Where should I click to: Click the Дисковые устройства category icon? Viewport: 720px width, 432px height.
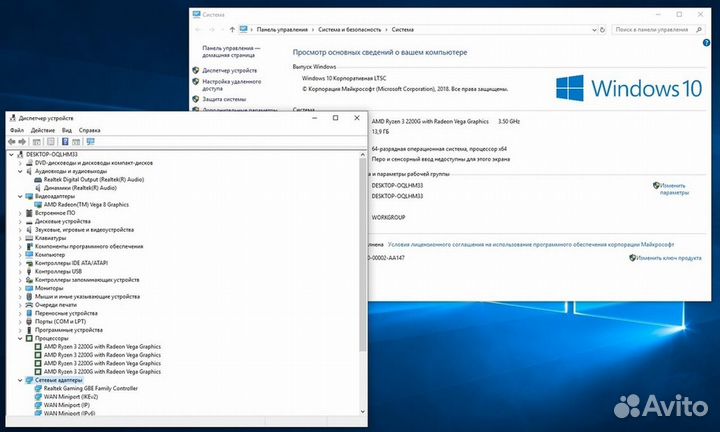click(29, 221)
